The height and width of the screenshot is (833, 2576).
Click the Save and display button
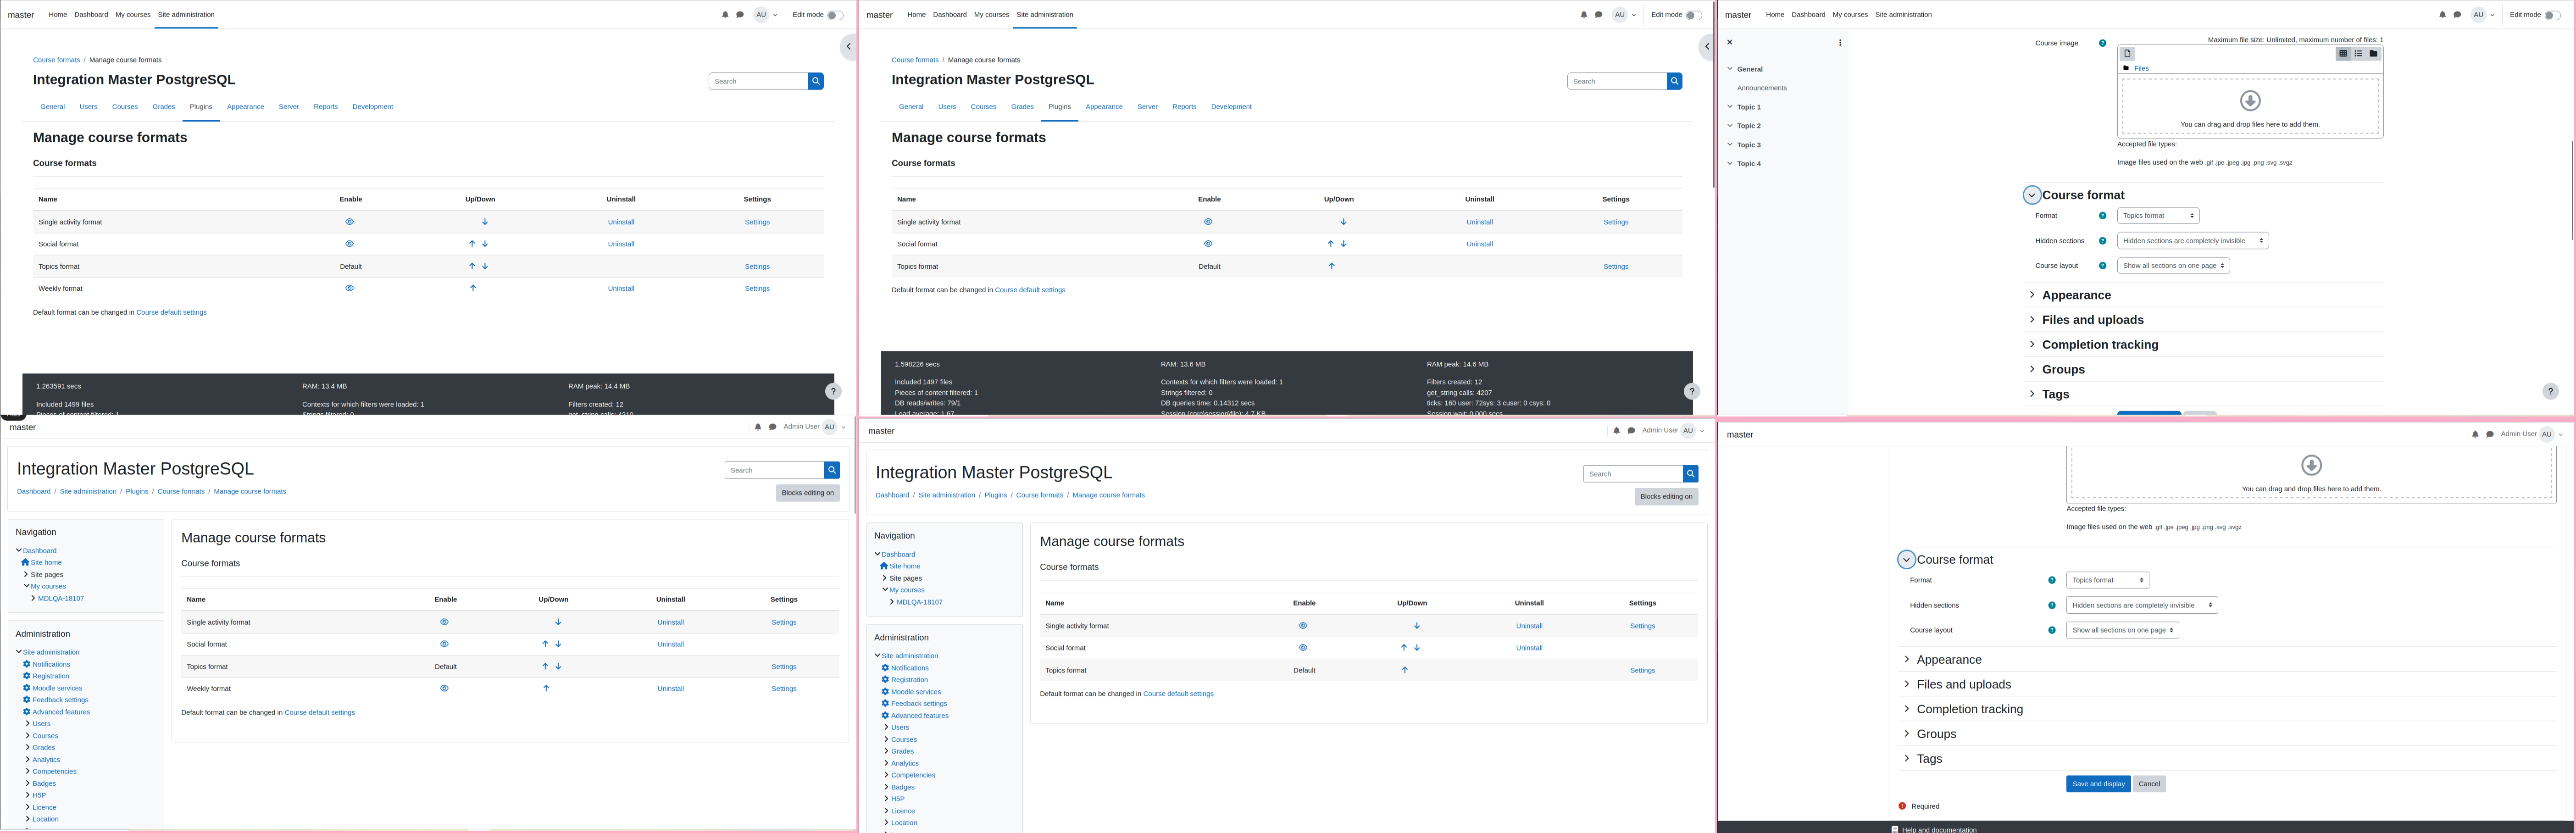[x=2098, y=784]
